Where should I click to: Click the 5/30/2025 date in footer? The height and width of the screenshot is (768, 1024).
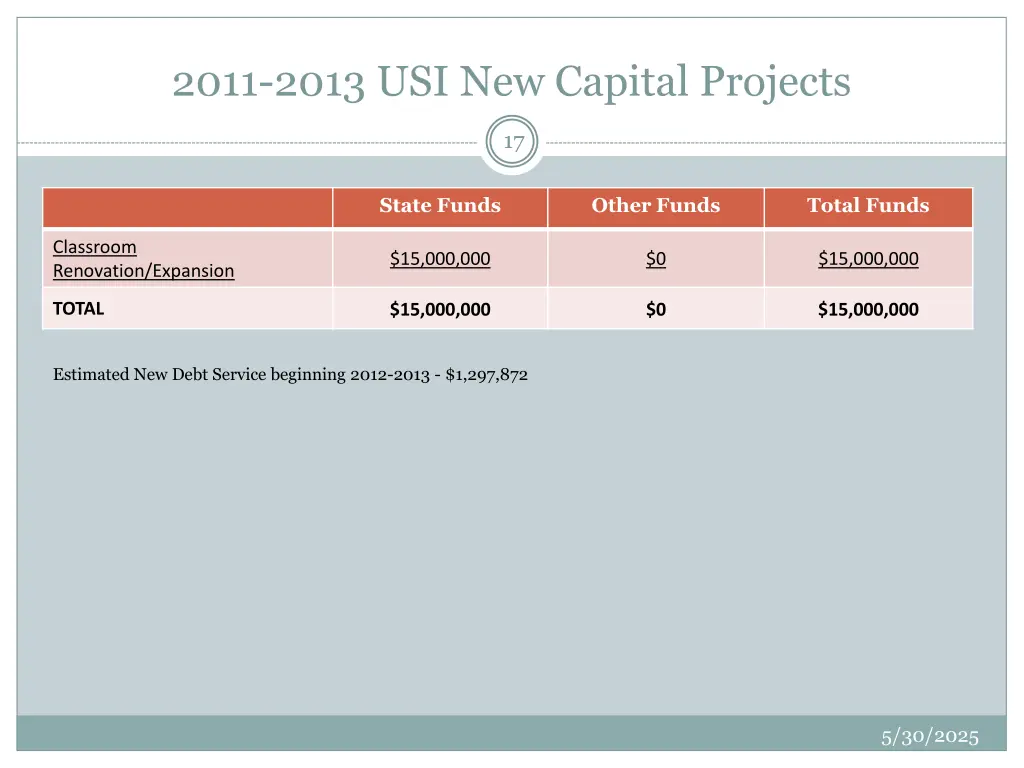[930, 737]
